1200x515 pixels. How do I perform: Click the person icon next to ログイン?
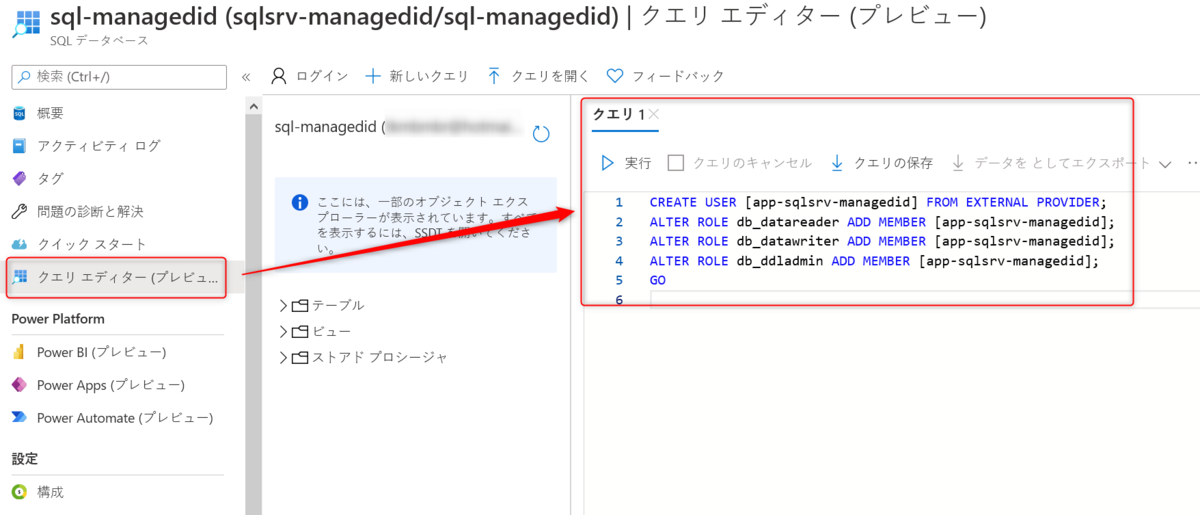[279, 76]
